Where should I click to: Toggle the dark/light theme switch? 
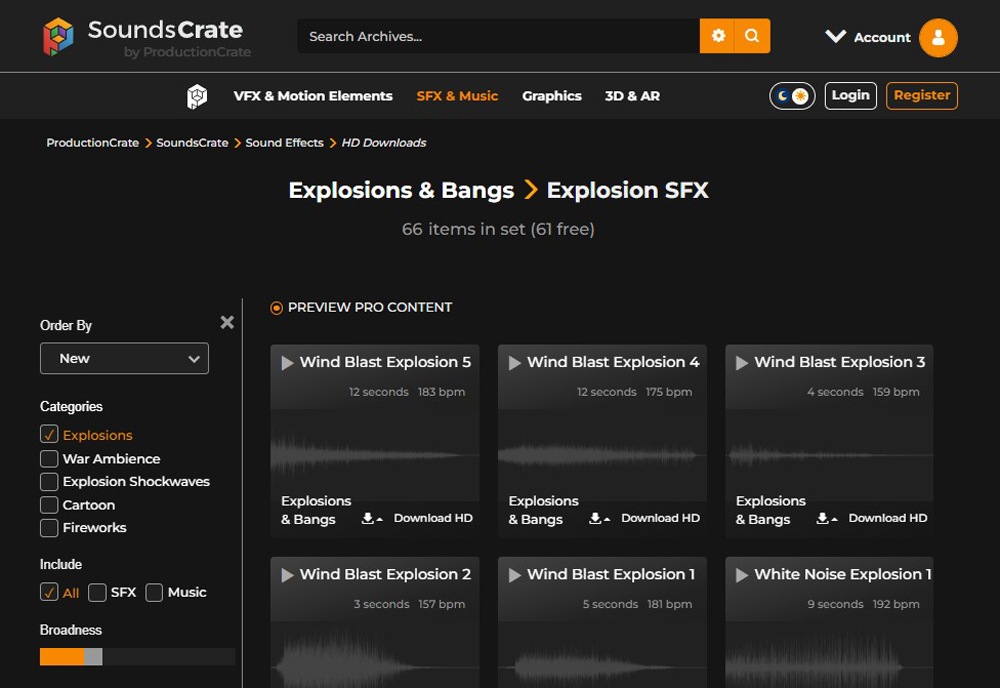click(791, 95)
